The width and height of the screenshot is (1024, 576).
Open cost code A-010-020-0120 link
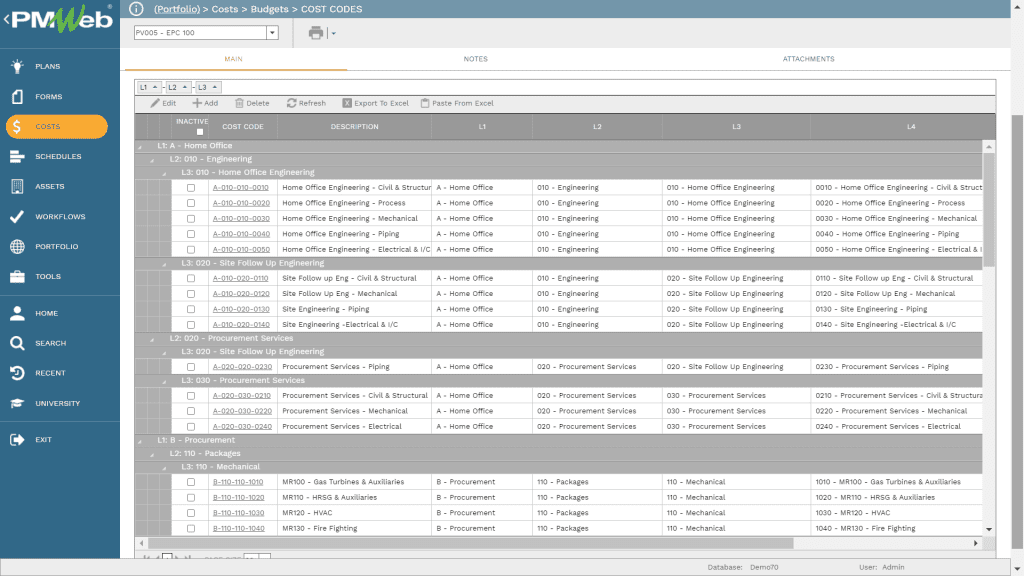click(x=241, y=294)
